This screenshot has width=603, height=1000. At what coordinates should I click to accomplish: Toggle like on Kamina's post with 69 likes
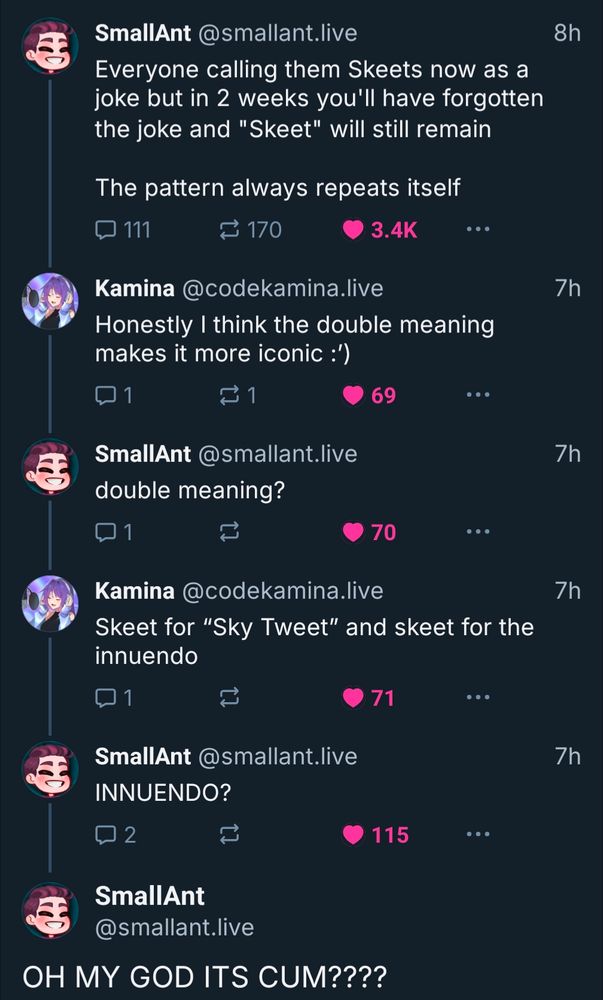click(x=353, y=395)
